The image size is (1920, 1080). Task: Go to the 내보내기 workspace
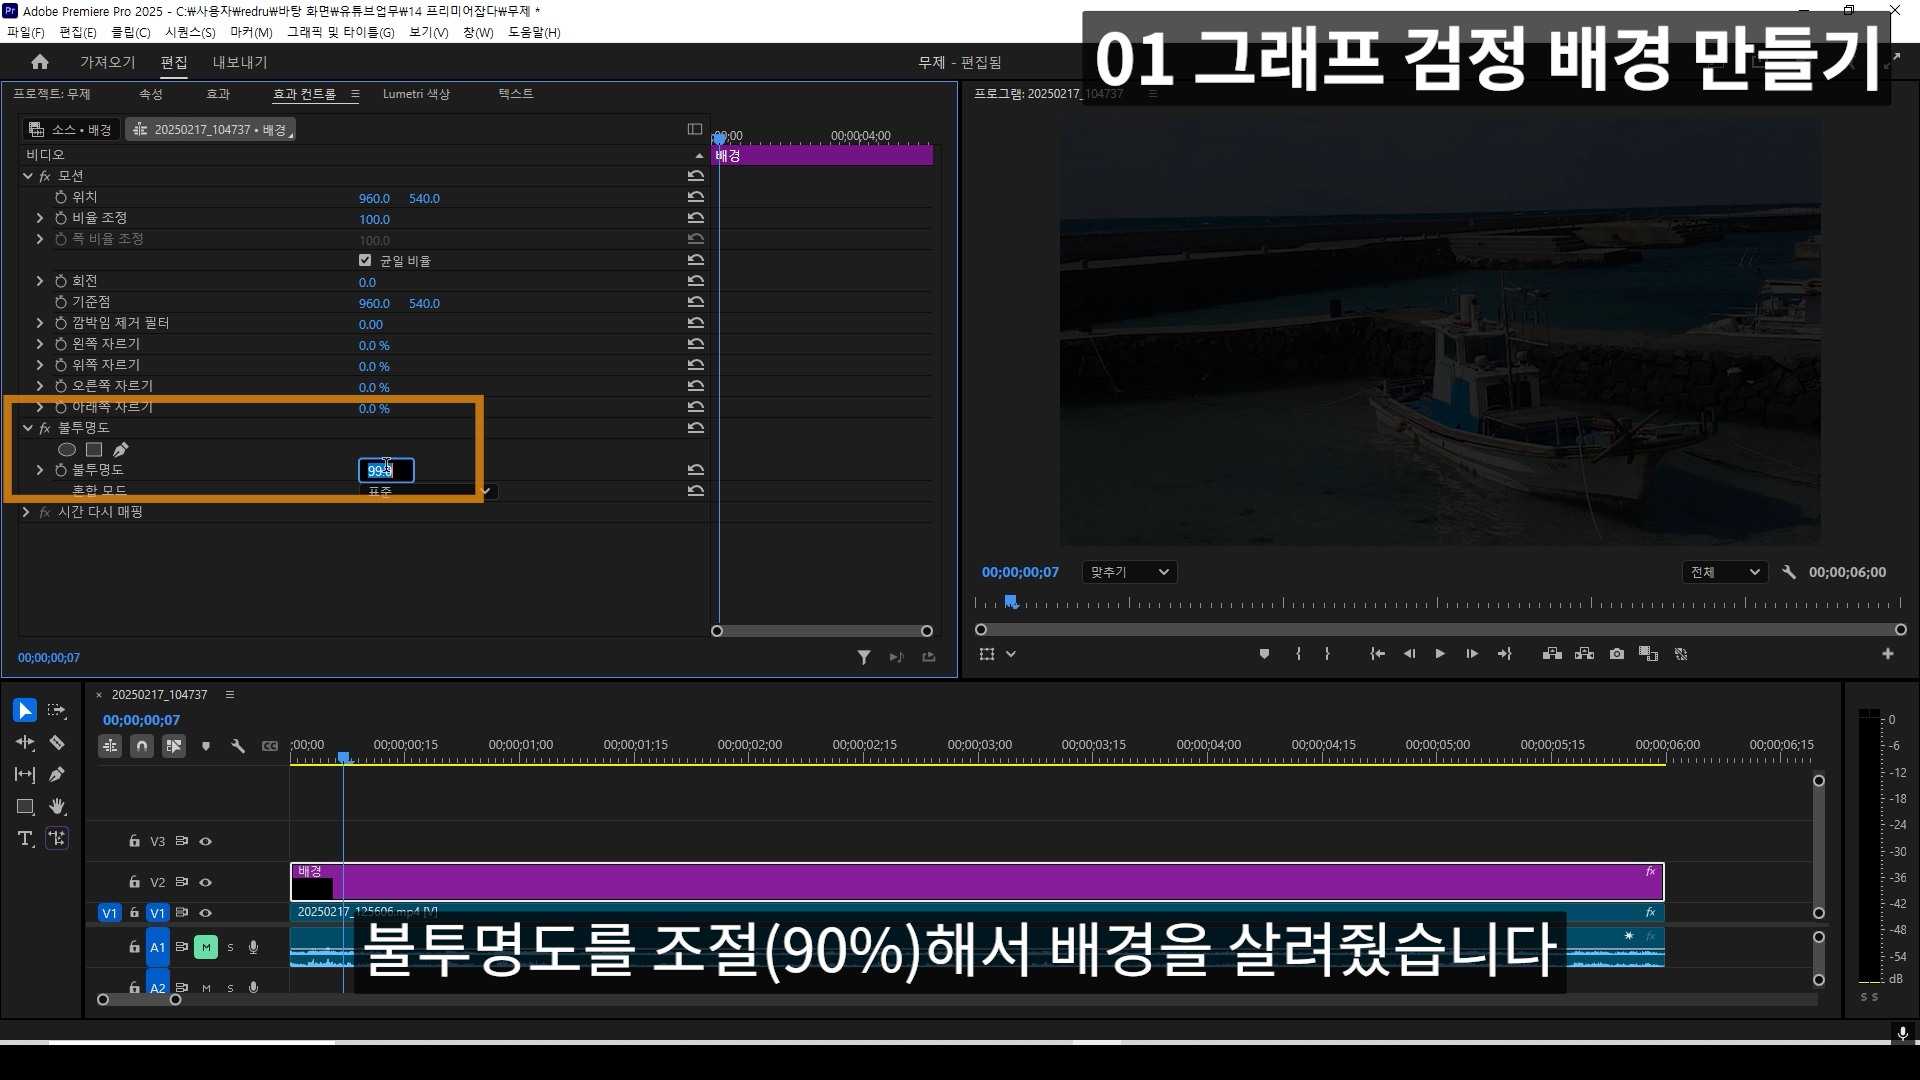[x=240, y=62]
